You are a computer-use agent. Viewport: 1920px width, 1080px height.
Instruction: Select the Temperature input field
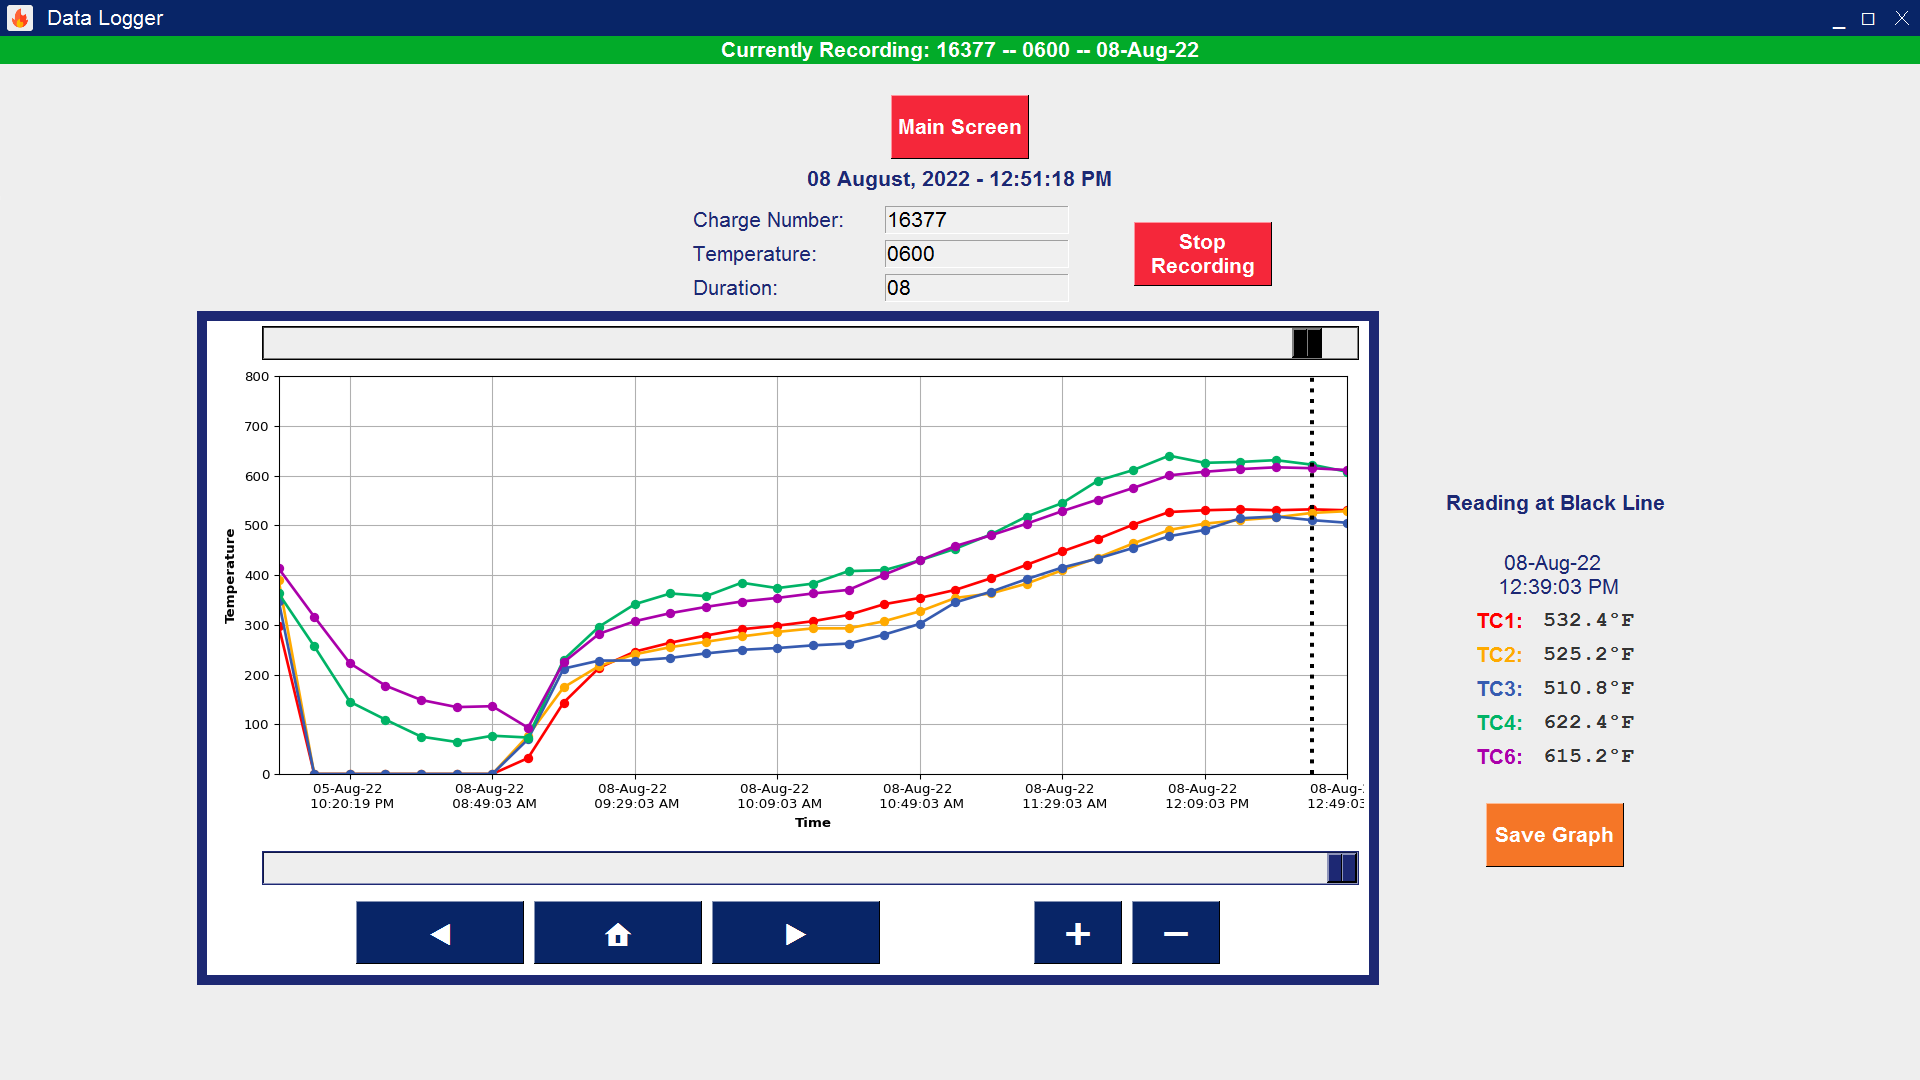(x=975, y=254)
